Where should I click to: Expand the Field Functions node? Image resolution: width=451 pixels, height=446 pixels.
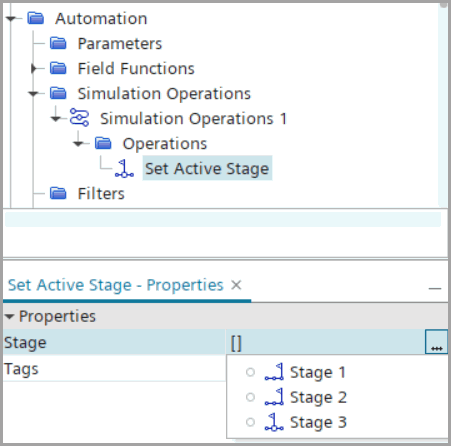coord(33,68)
